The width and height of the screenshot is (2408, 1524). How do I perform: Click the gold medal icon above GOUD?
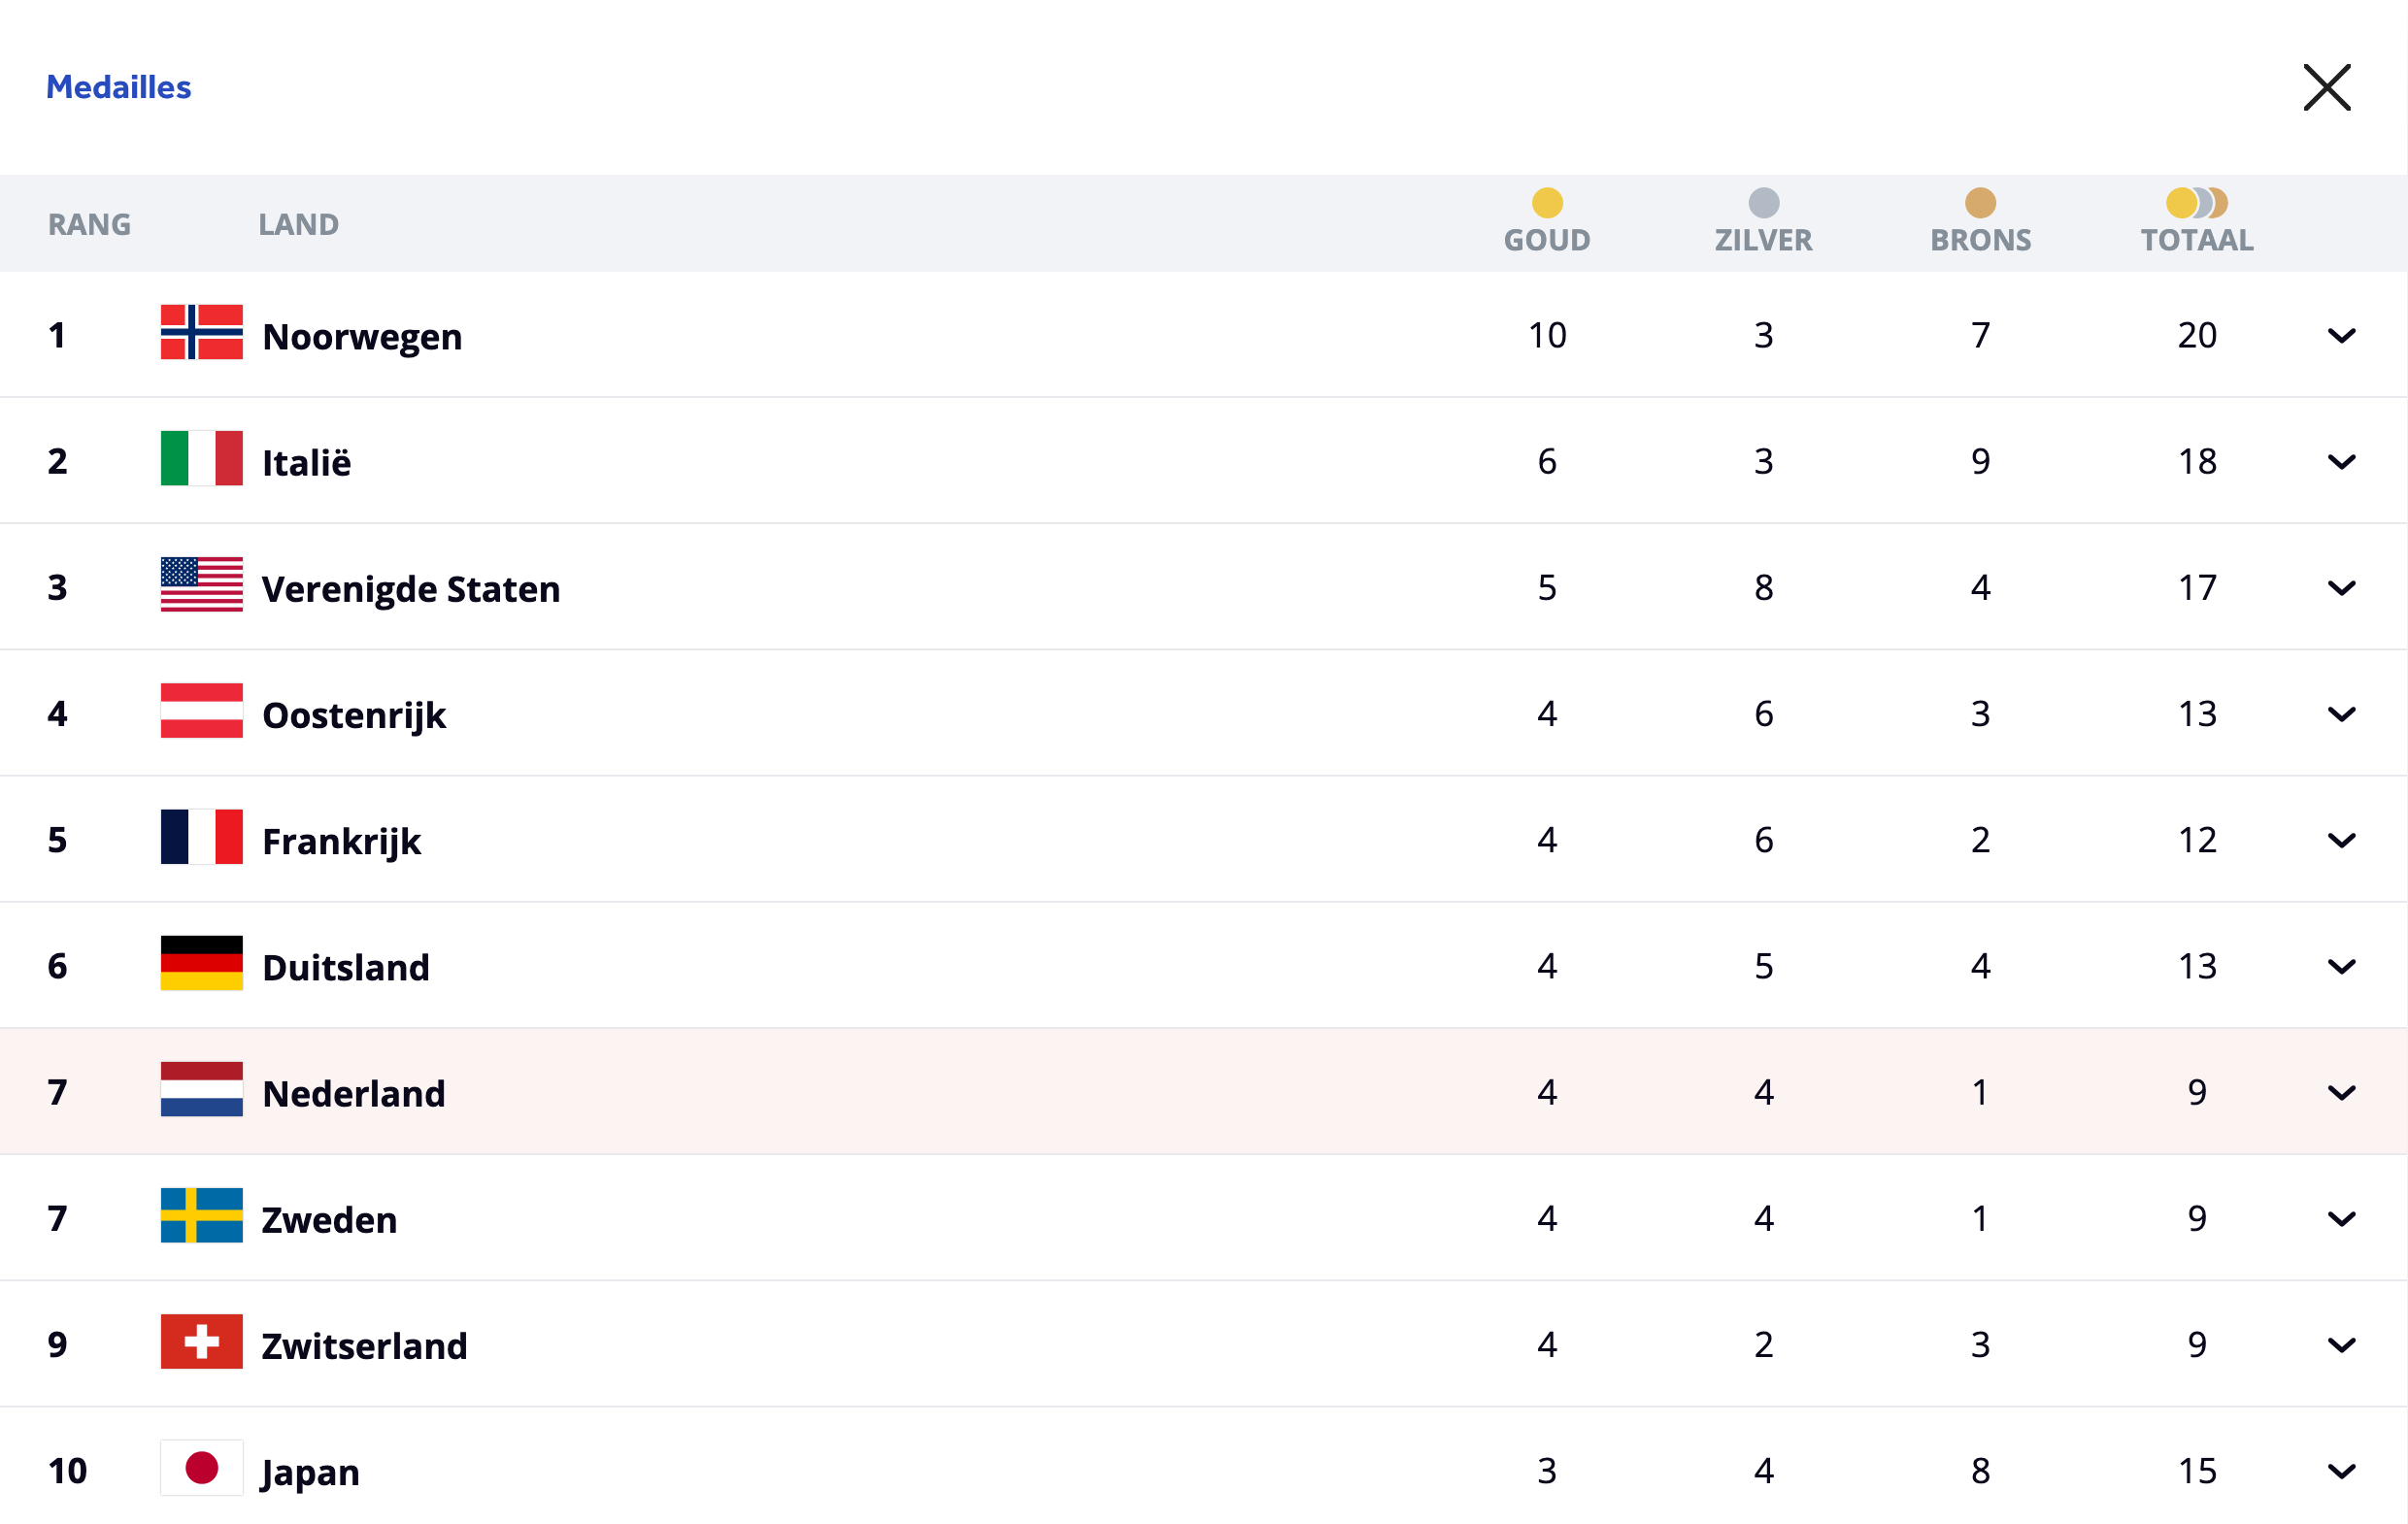coord(1546,203)
